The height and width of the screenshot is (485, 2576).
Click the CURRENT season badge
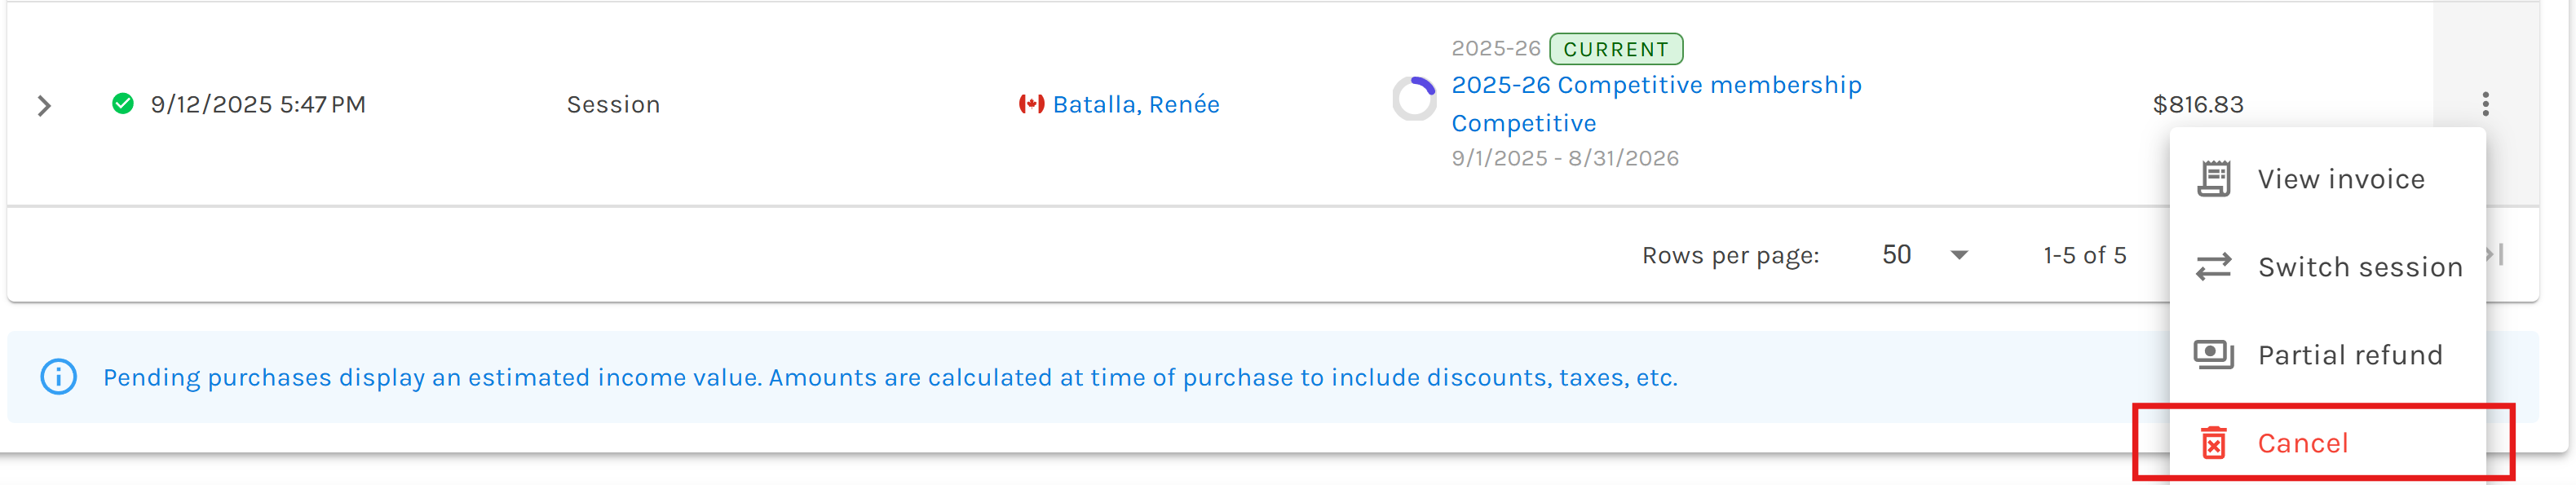[x=1615, y=49]
